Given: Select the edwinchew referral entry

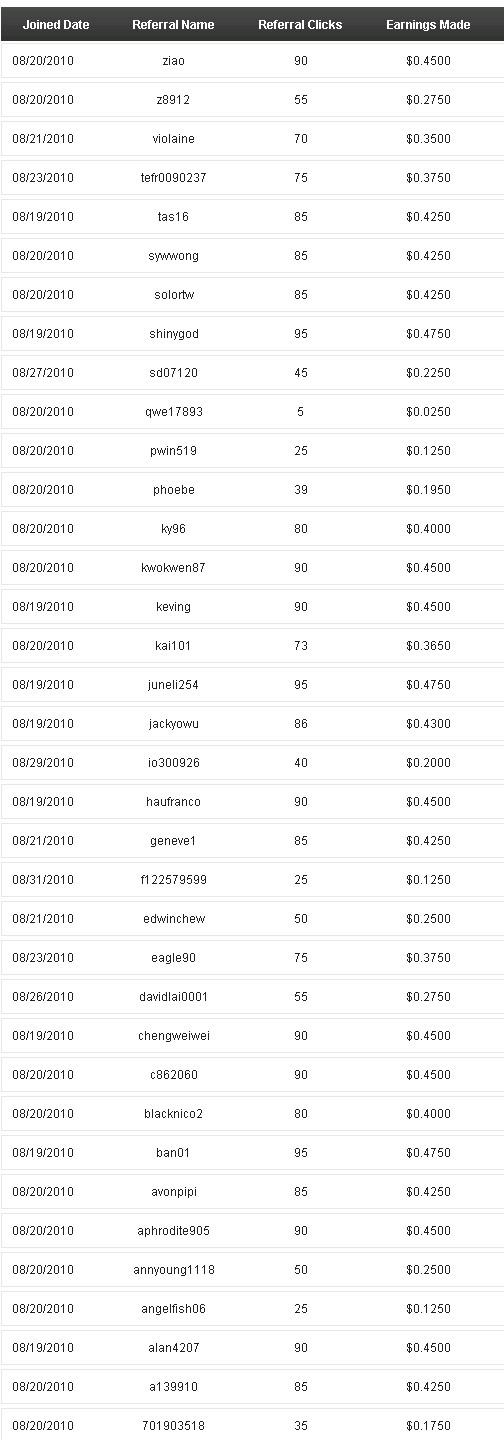Looking at the screenshot, I should point(252,919).
